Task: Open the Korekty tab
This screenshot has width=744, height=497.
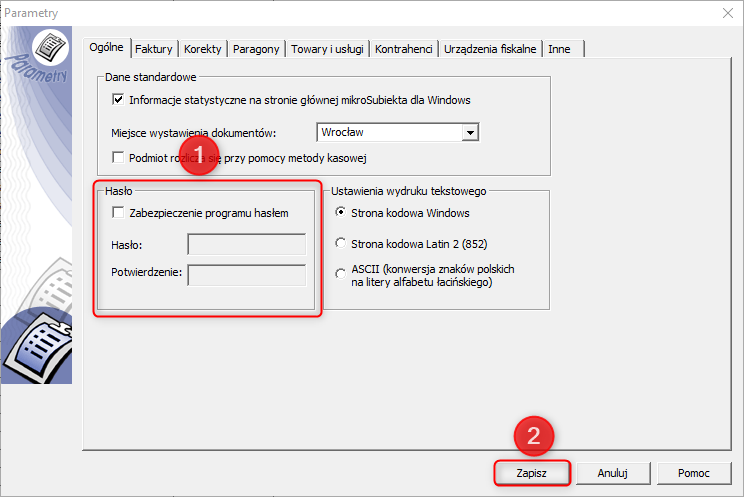Action: [203, 49]
